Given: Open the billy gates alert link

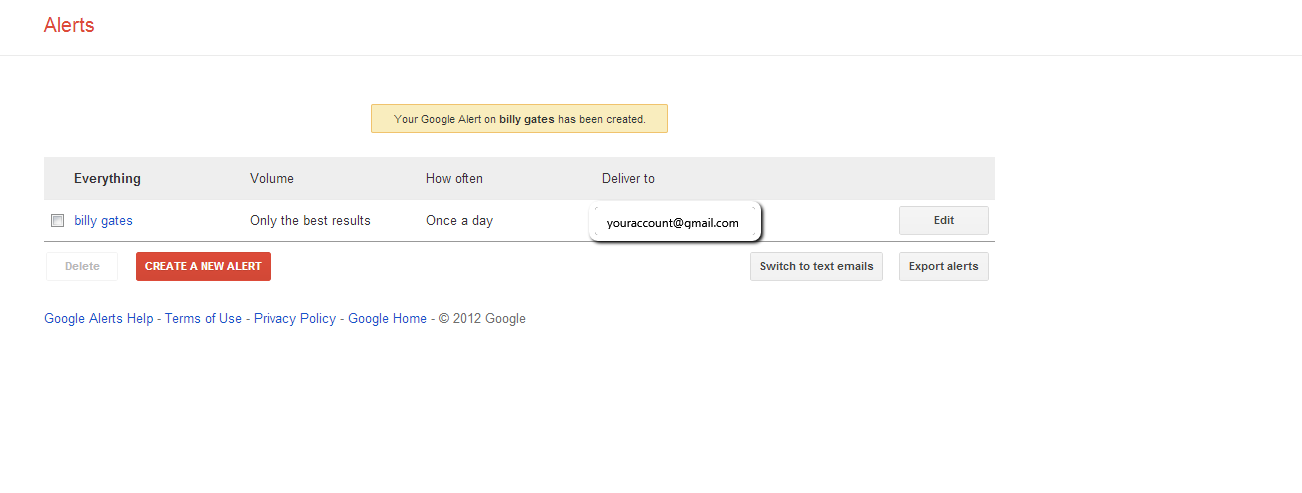Looking at the screenshot, I should (103, 221).
